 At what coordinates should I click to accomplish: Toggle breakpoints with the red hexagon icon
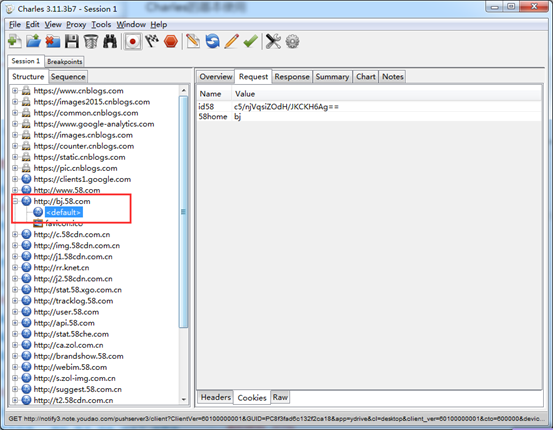(x=171, y=42)
